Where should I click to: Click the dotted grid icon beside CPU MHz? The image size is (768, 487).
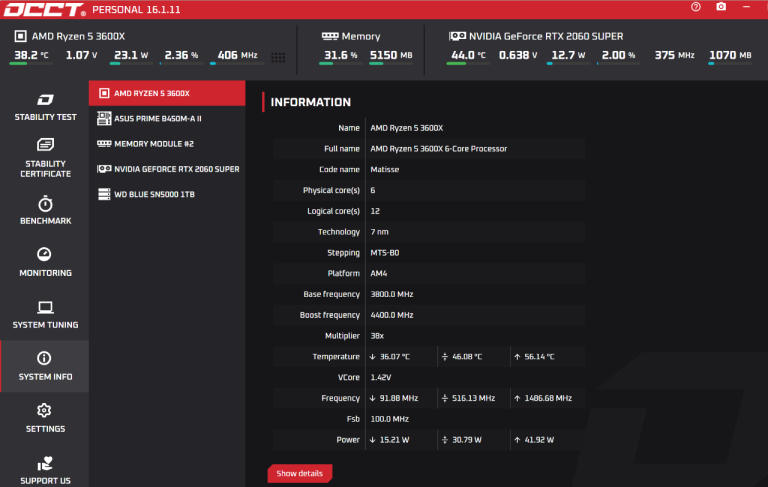278,58
